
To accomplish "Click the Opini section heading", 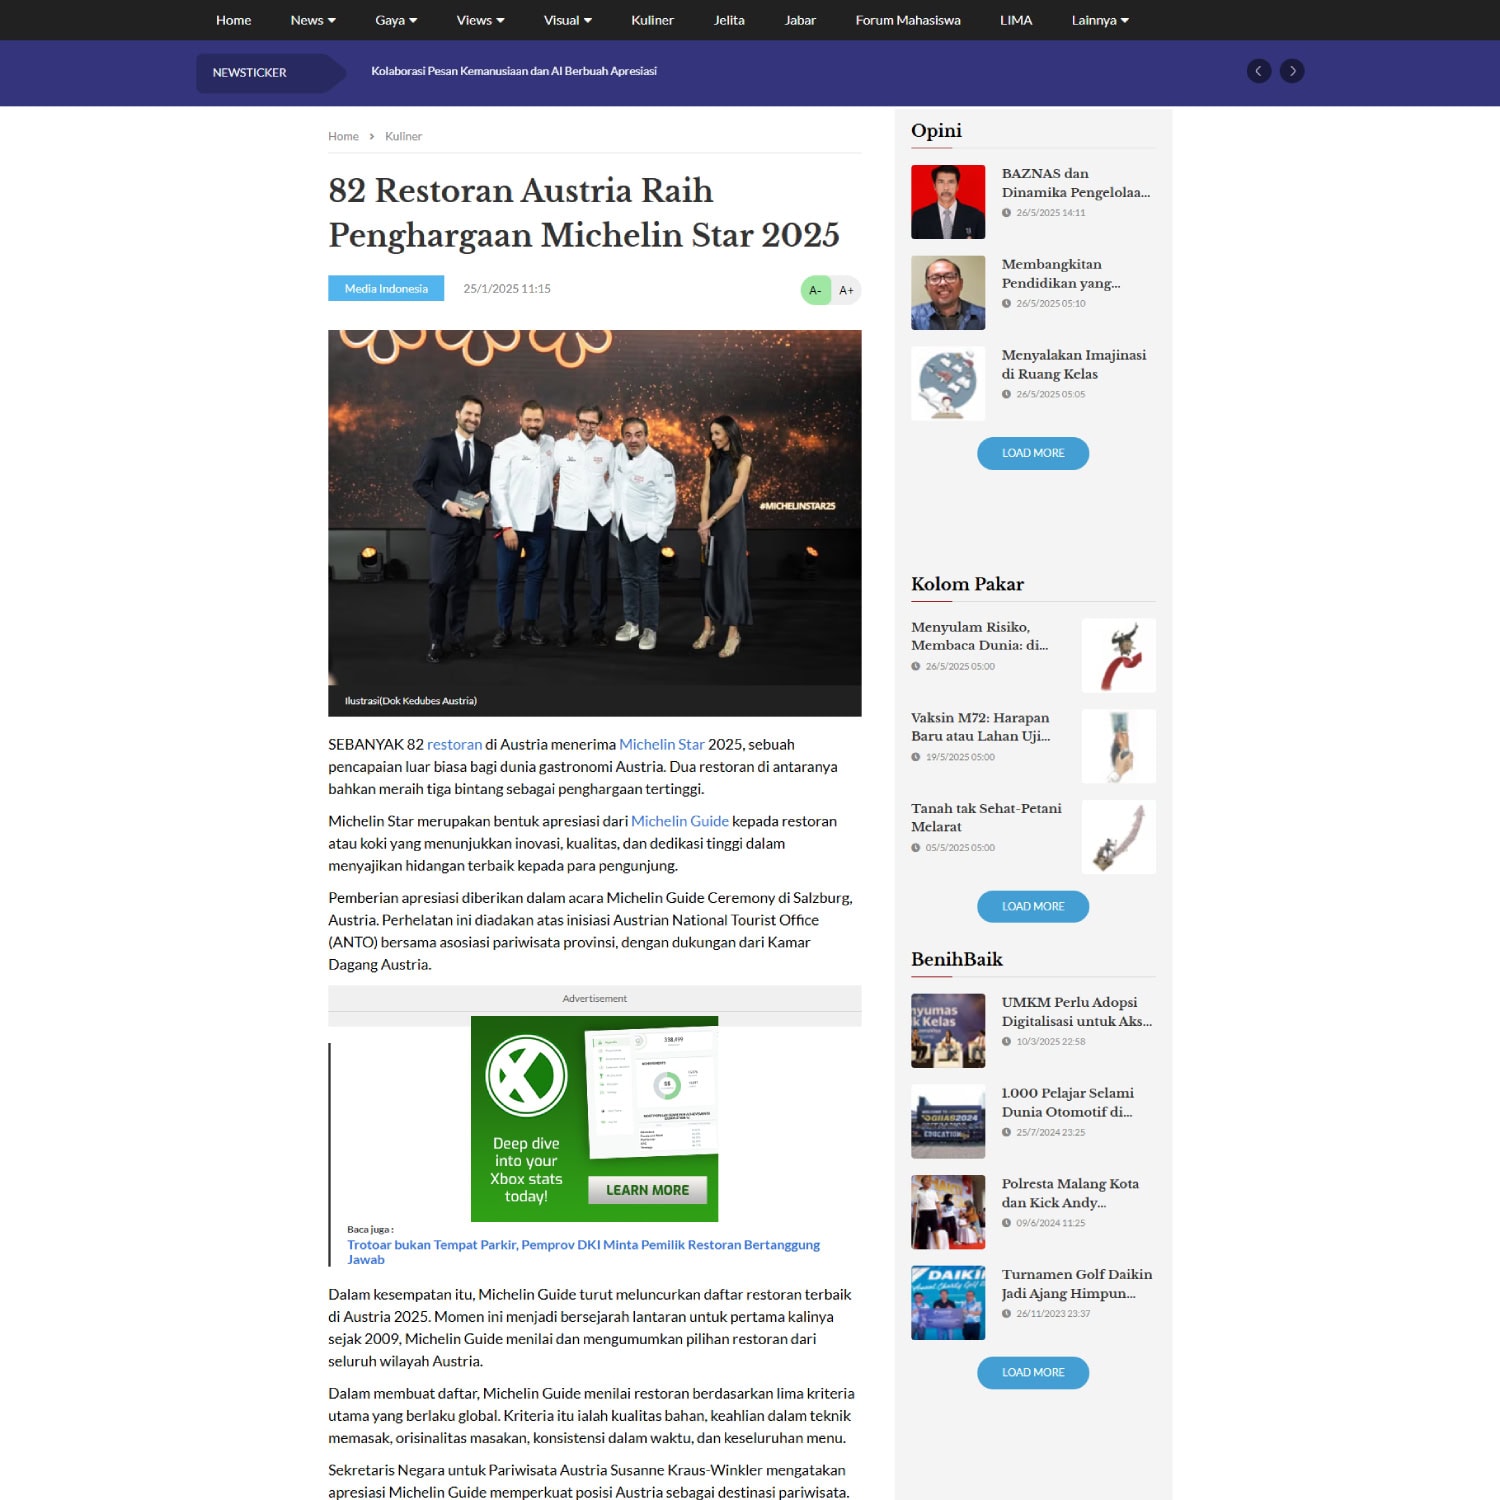I will (936, 131).
